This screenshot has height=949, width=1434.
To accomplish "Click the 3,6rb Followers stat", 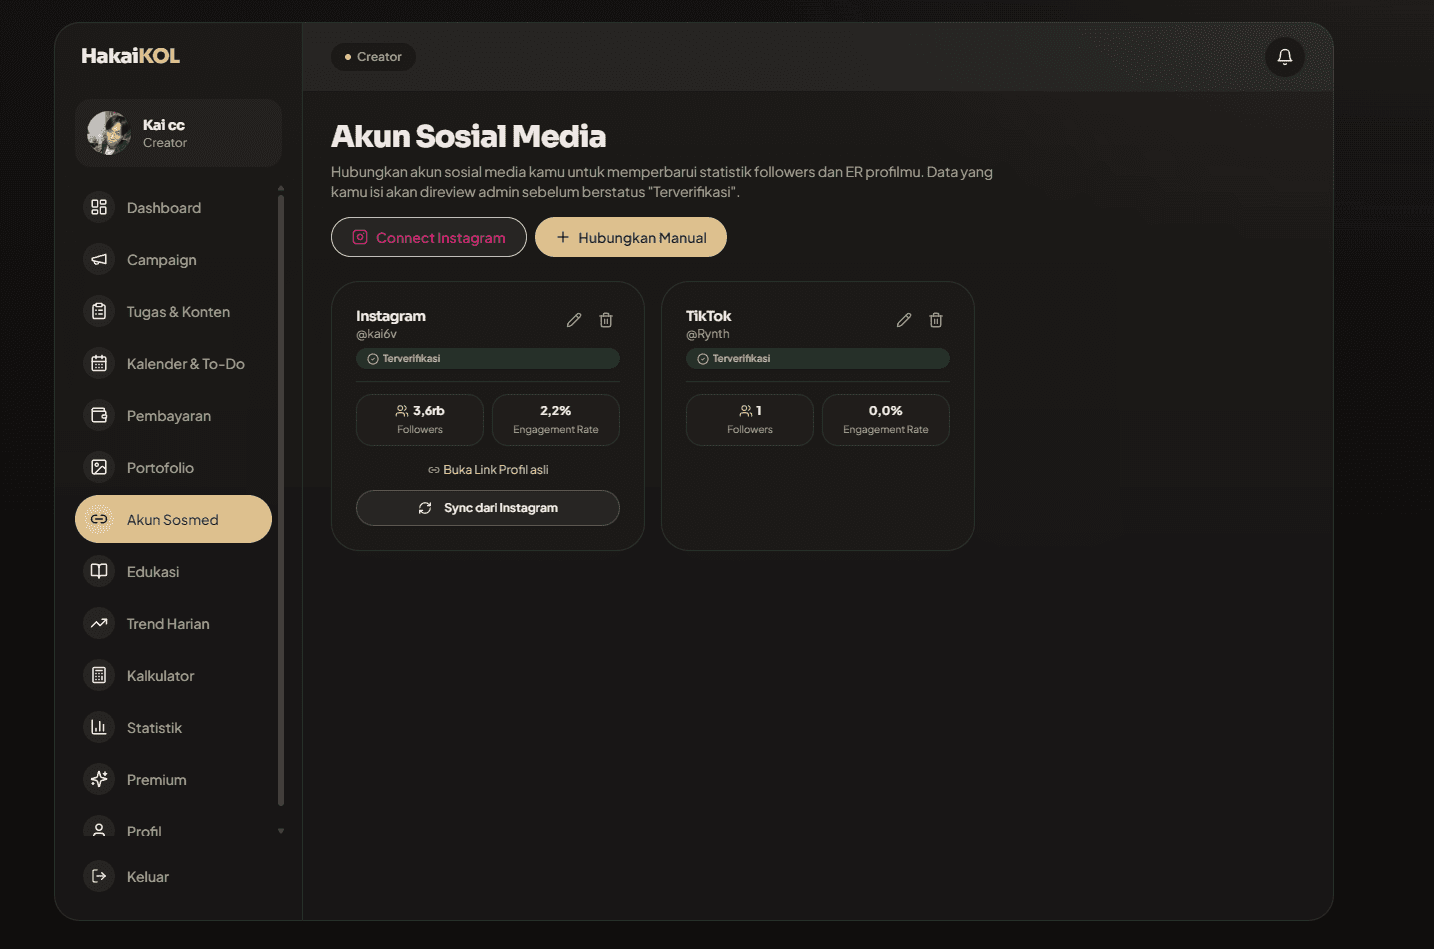I will tap(420, 420).
